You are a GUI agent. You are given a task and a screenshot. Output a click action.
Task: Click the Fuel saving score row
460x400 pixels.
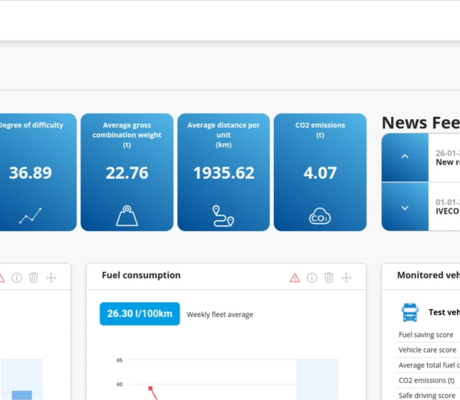tap(428, 335)
